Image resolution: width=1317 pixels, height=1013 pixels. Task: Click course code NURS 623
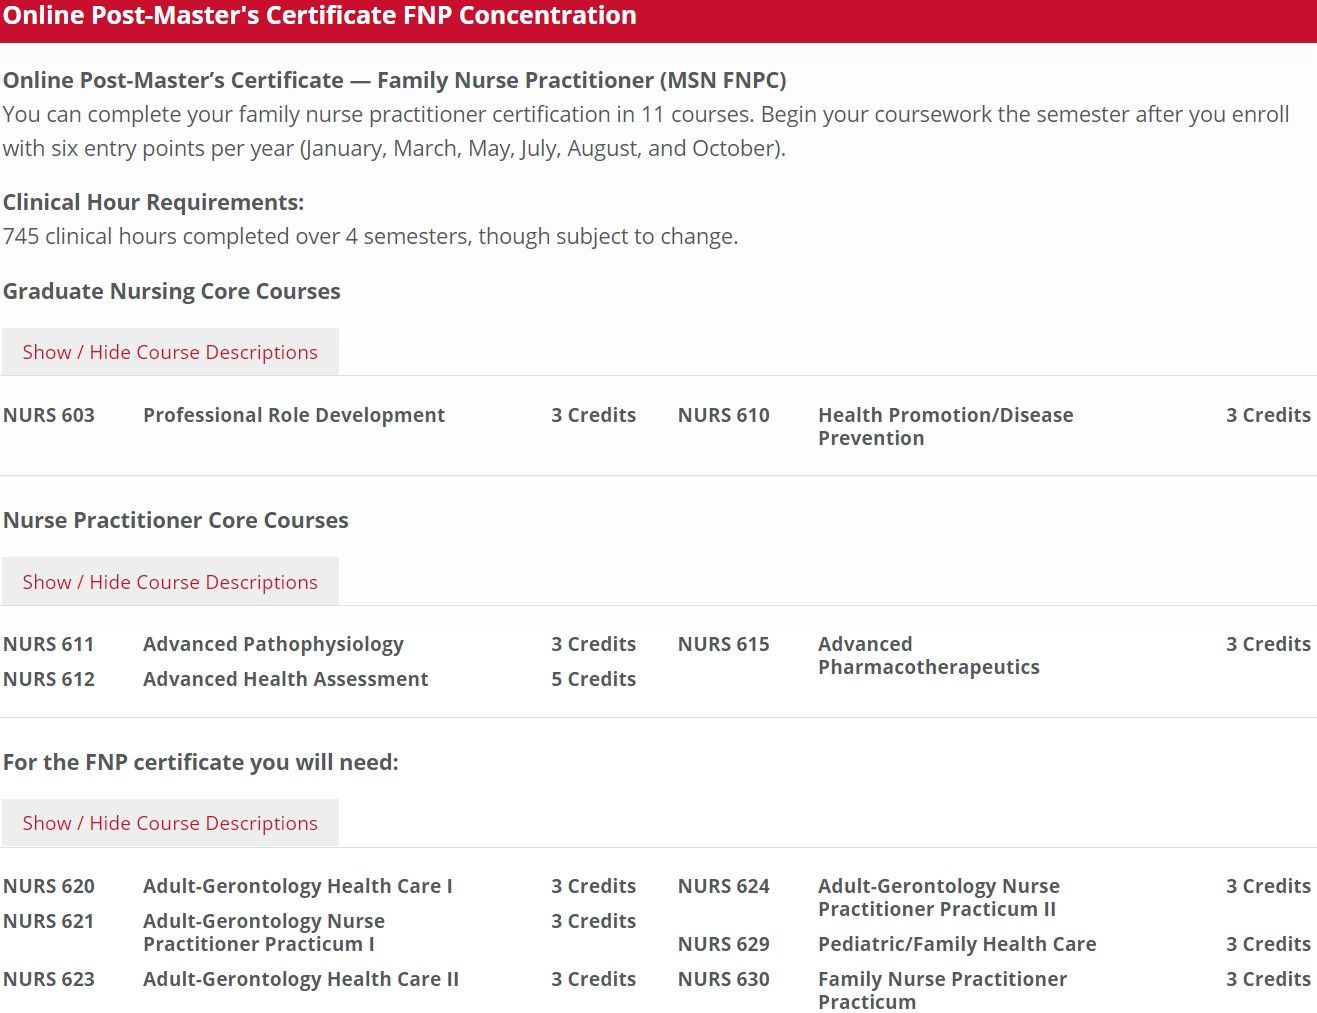pyautogui.click(x=49, y=979)
